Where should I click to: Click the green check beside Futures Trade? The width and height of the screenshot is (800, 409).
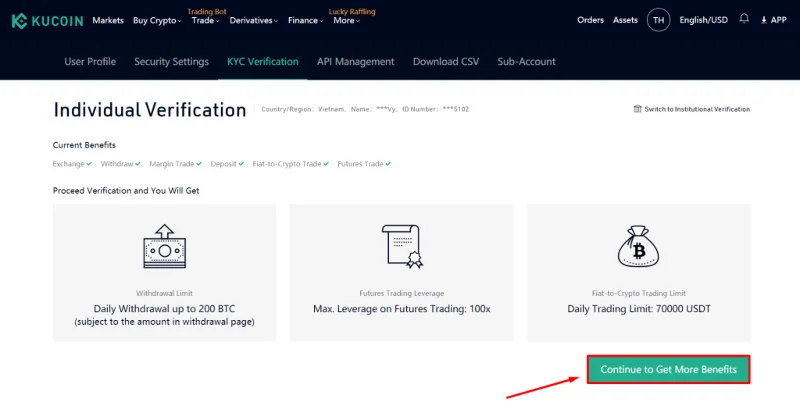pos(388,164)
